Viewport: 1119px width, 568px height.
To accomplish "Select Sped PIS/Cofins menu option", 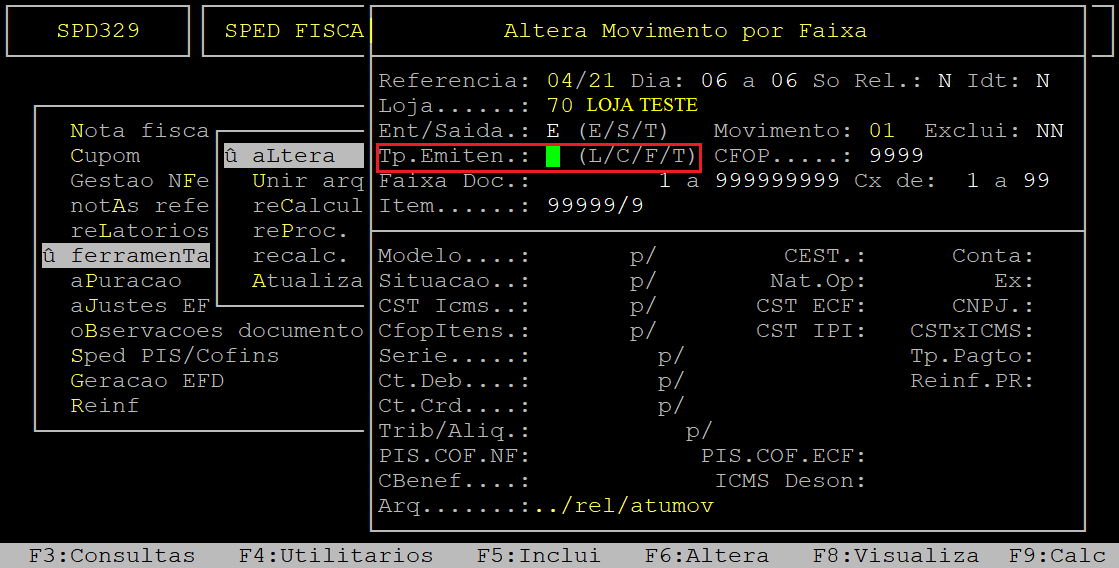I will click(x=175, y=355).
